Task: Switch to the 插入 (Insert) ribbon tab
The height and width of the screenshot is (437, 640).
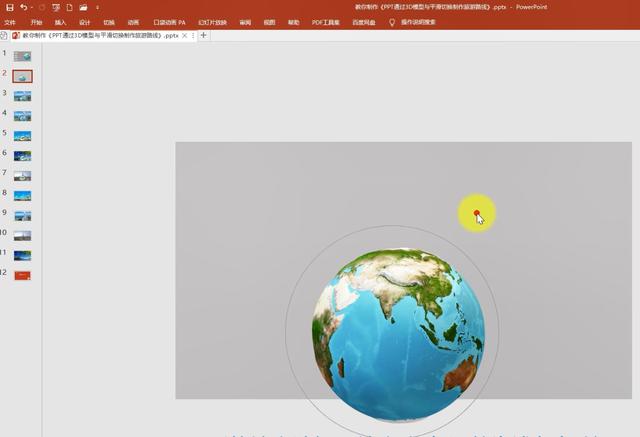Action: 61,21
